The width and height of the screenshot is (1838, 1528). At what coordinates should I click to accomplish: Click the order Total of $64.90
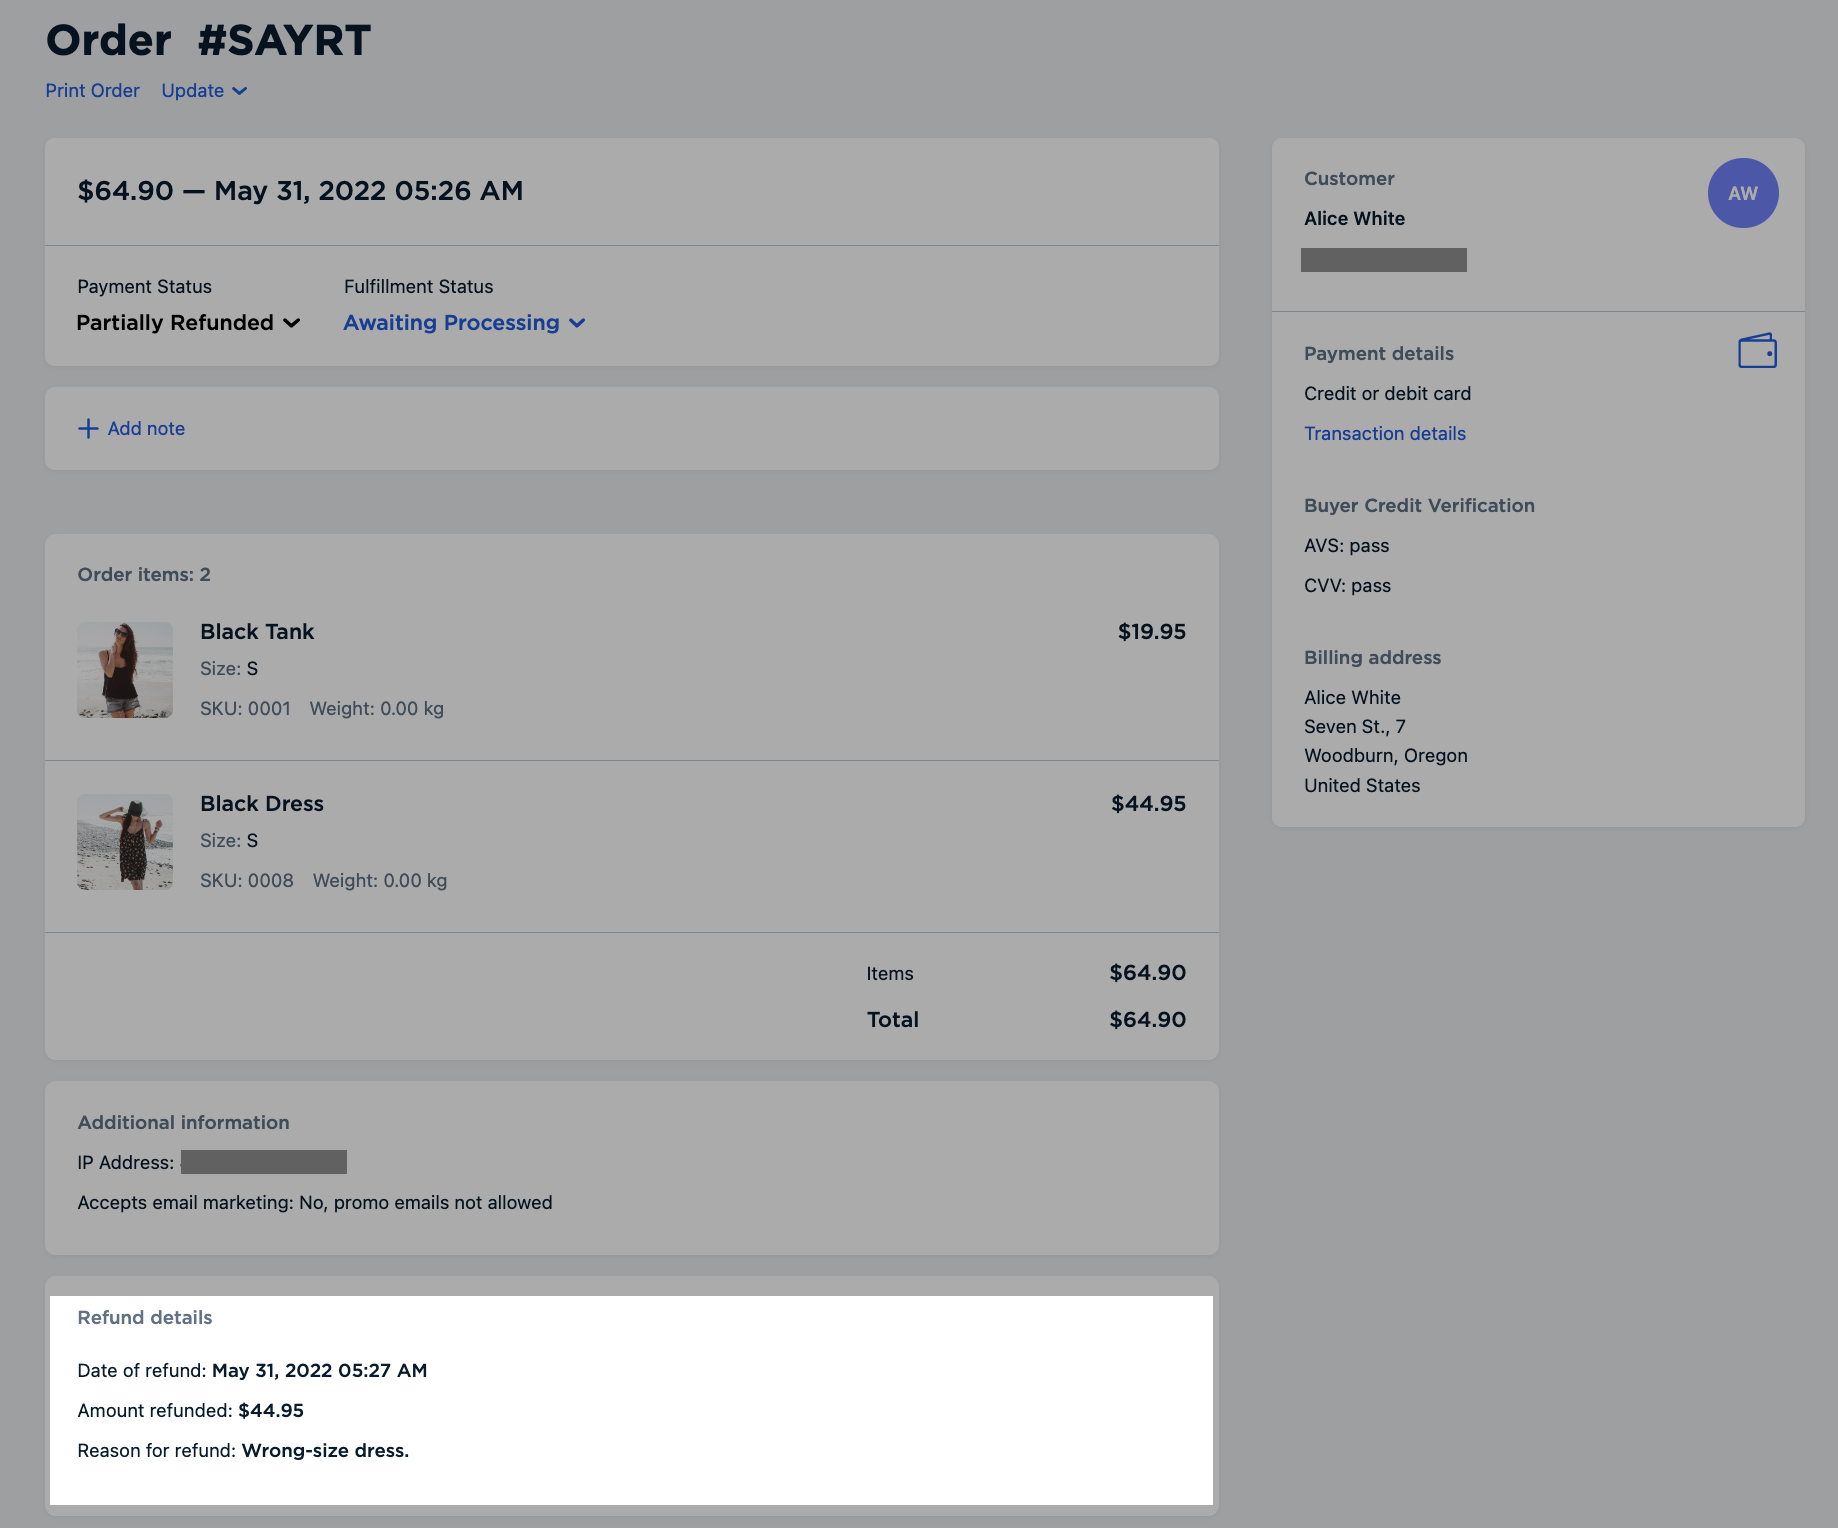pos(1146,1019)
